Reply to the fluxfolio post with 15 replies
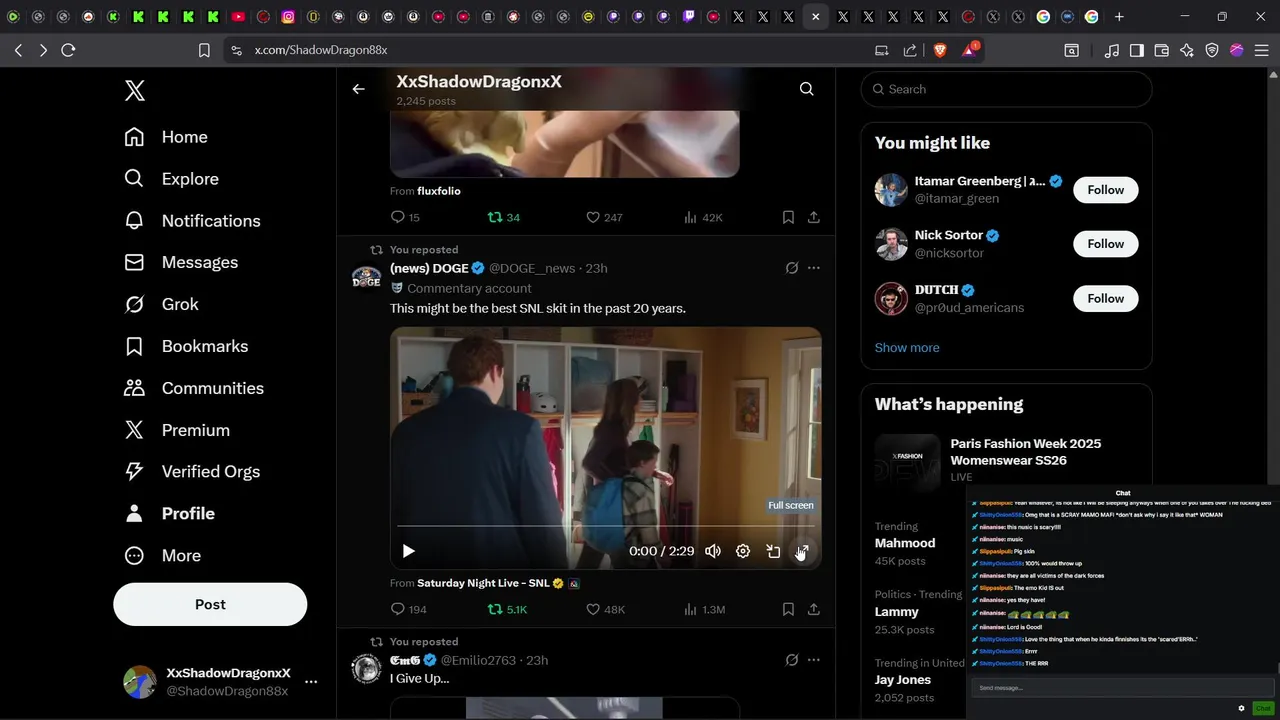1280x720 pixels. (x=405, y=217)
